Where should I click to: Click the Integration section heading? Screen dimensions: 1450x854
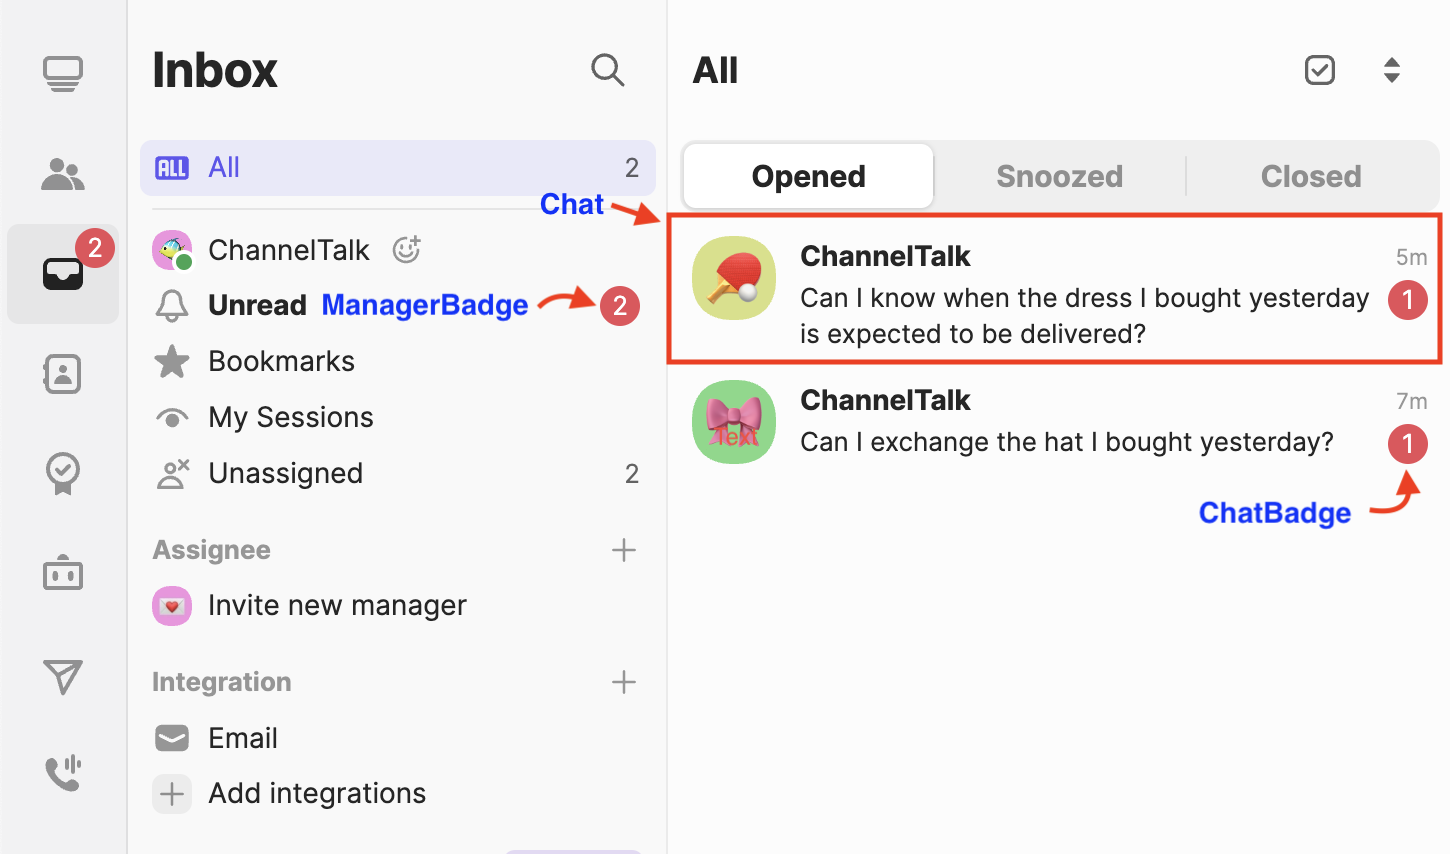point(222,682)
